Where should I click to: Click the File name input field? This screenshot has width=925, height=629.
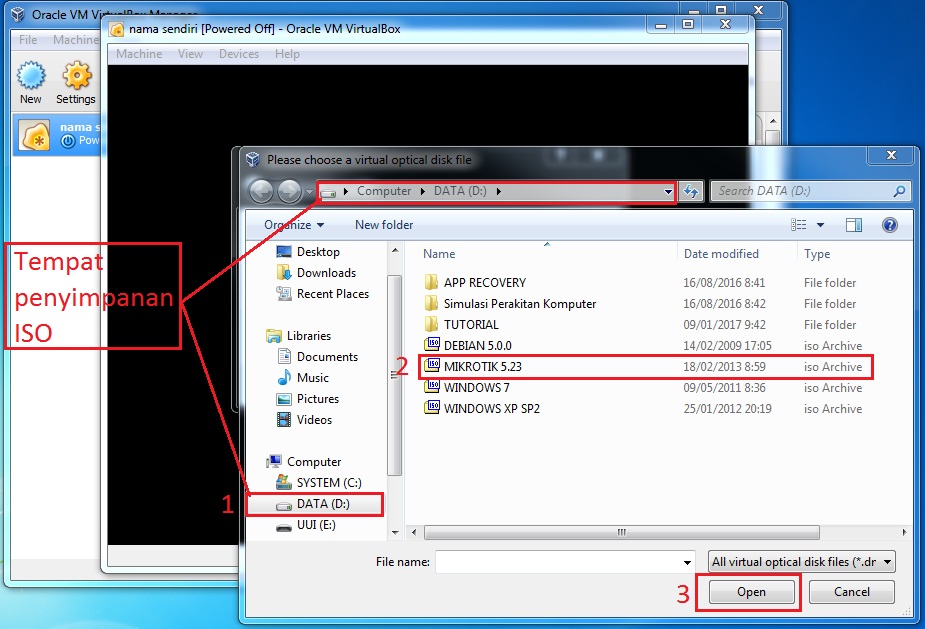tap(558, 562)
